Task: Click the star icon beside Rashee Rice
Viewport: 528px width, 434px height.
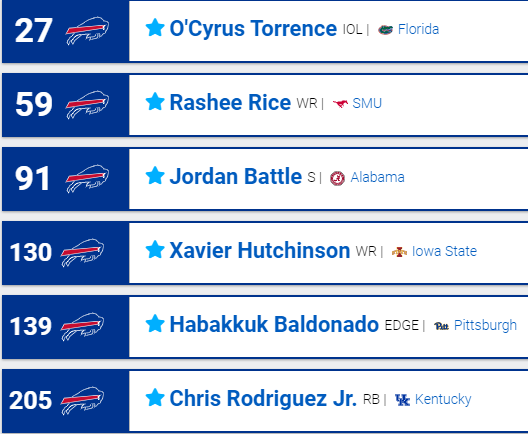Action: [155, 101]
